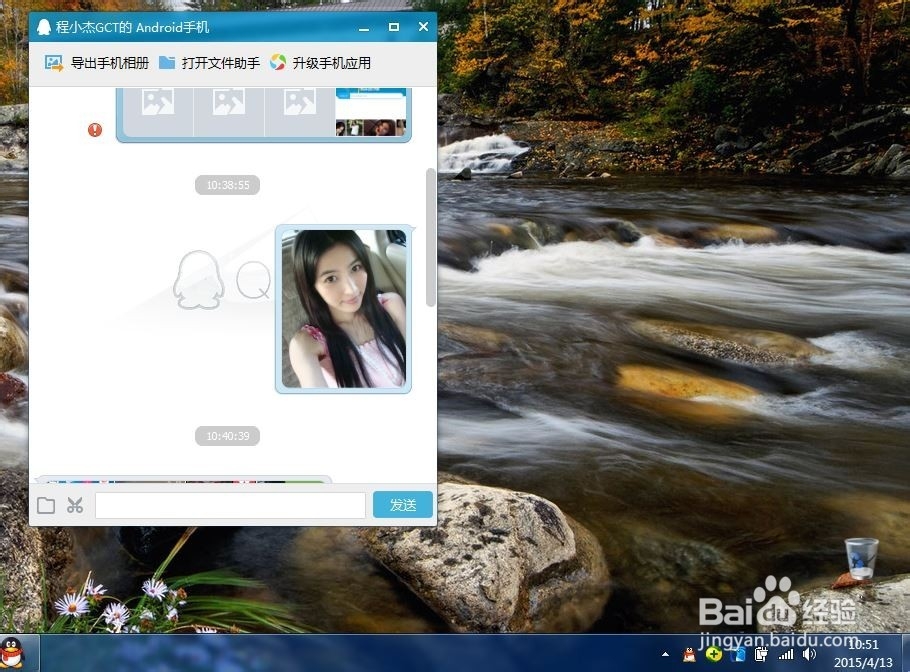The image size is (910, 672).
Task: Open 打开文件助手 file assistant
Action: point(209,63)
